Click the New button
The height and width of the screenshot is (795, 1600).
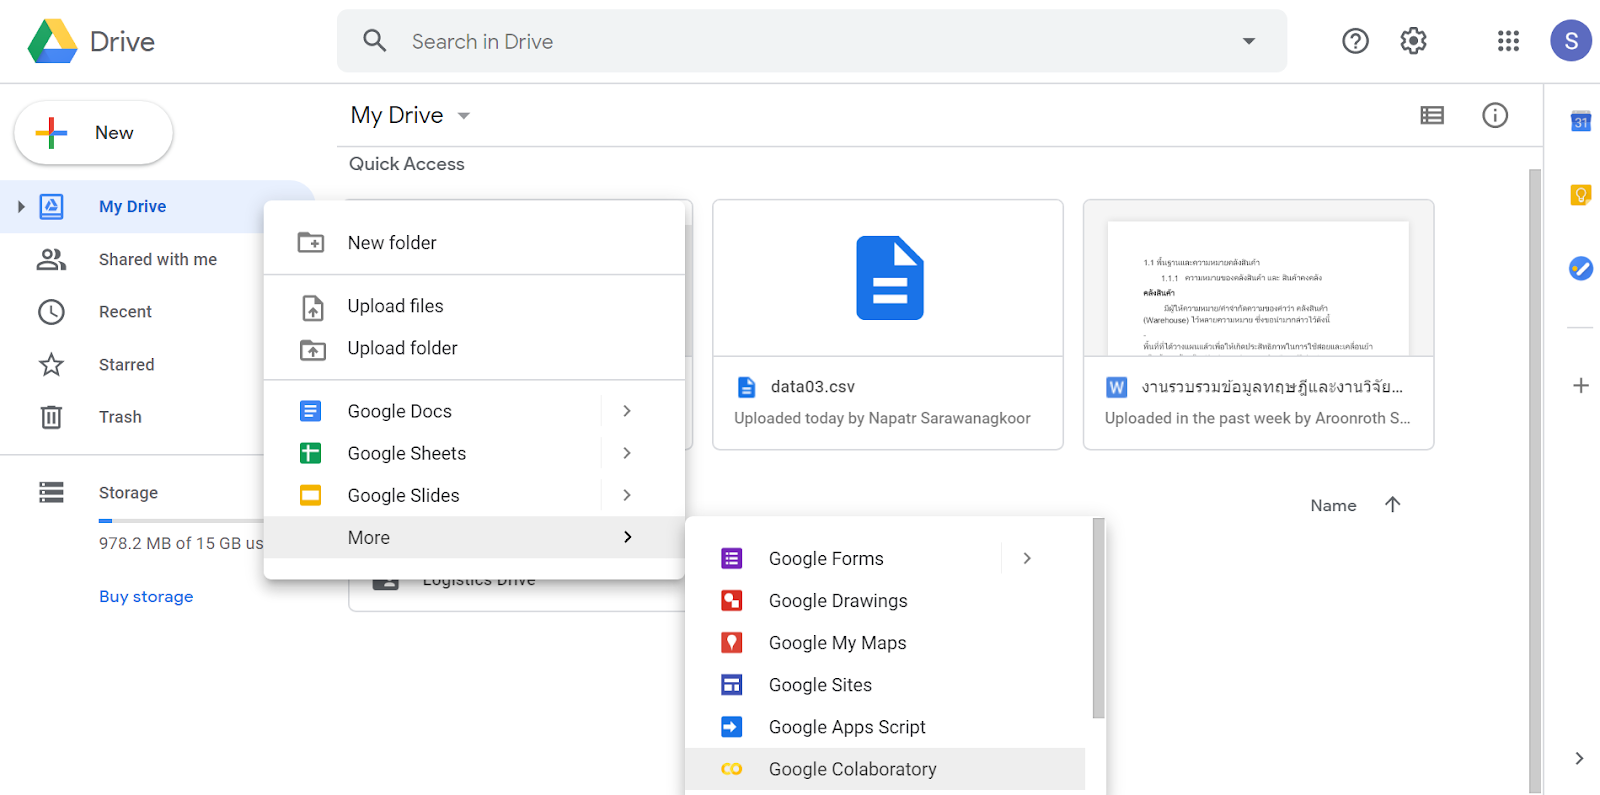93,133
